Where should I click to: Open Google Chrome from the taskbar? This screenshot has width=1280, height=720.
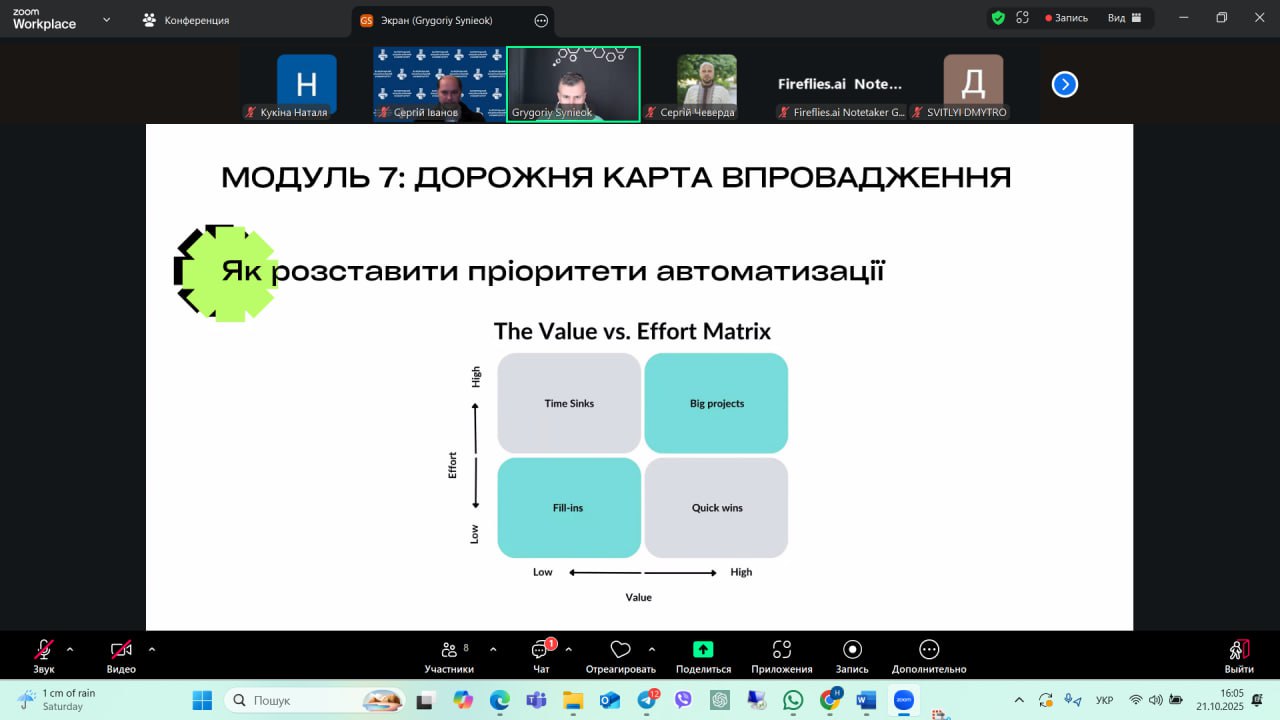[x=830, y=700]
